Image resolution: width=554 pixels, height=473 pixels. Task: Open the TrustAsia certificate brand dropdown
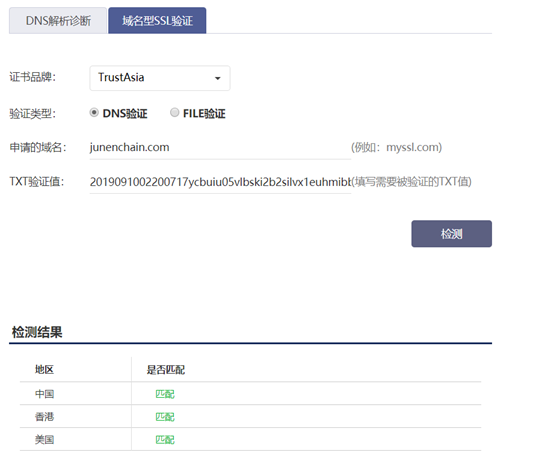(x=160, y=78)
